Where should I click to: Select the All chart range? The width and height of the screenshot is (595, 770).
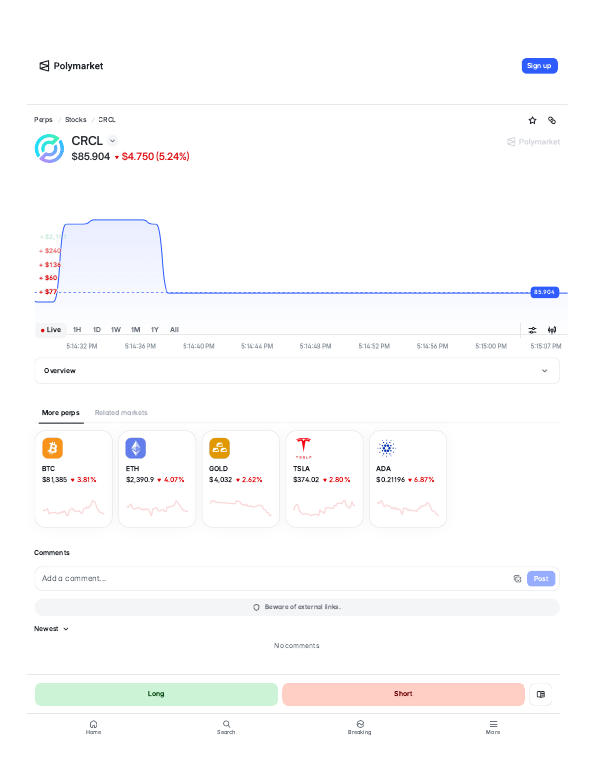tap(174, 330)
